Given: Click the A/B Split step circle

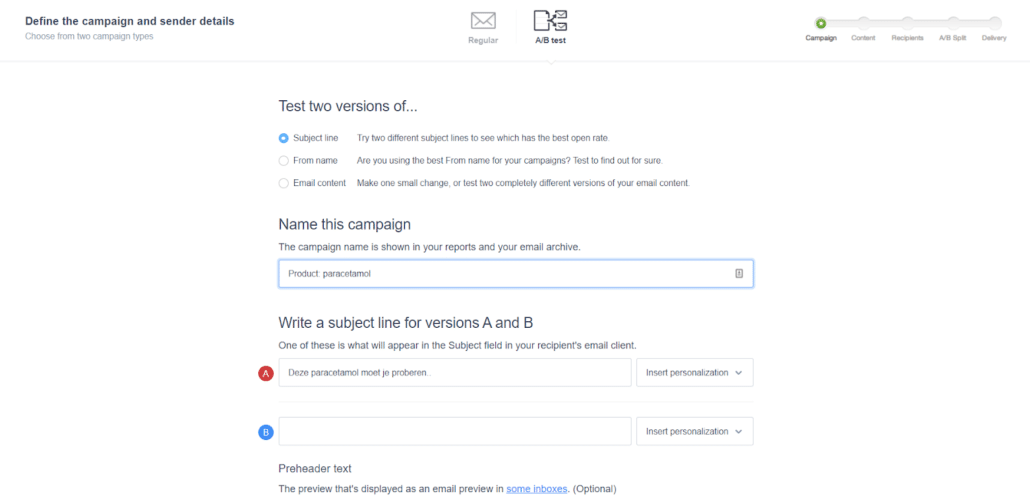Looking at the screenshot, I should point(952,24).
